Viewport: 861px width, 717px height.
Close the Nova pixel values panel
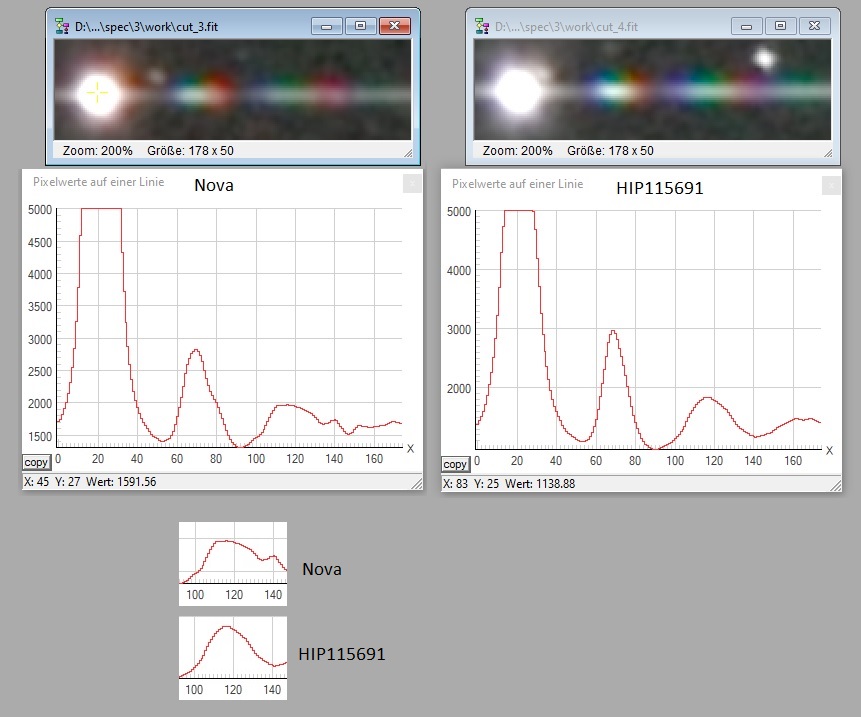[412, 183]
